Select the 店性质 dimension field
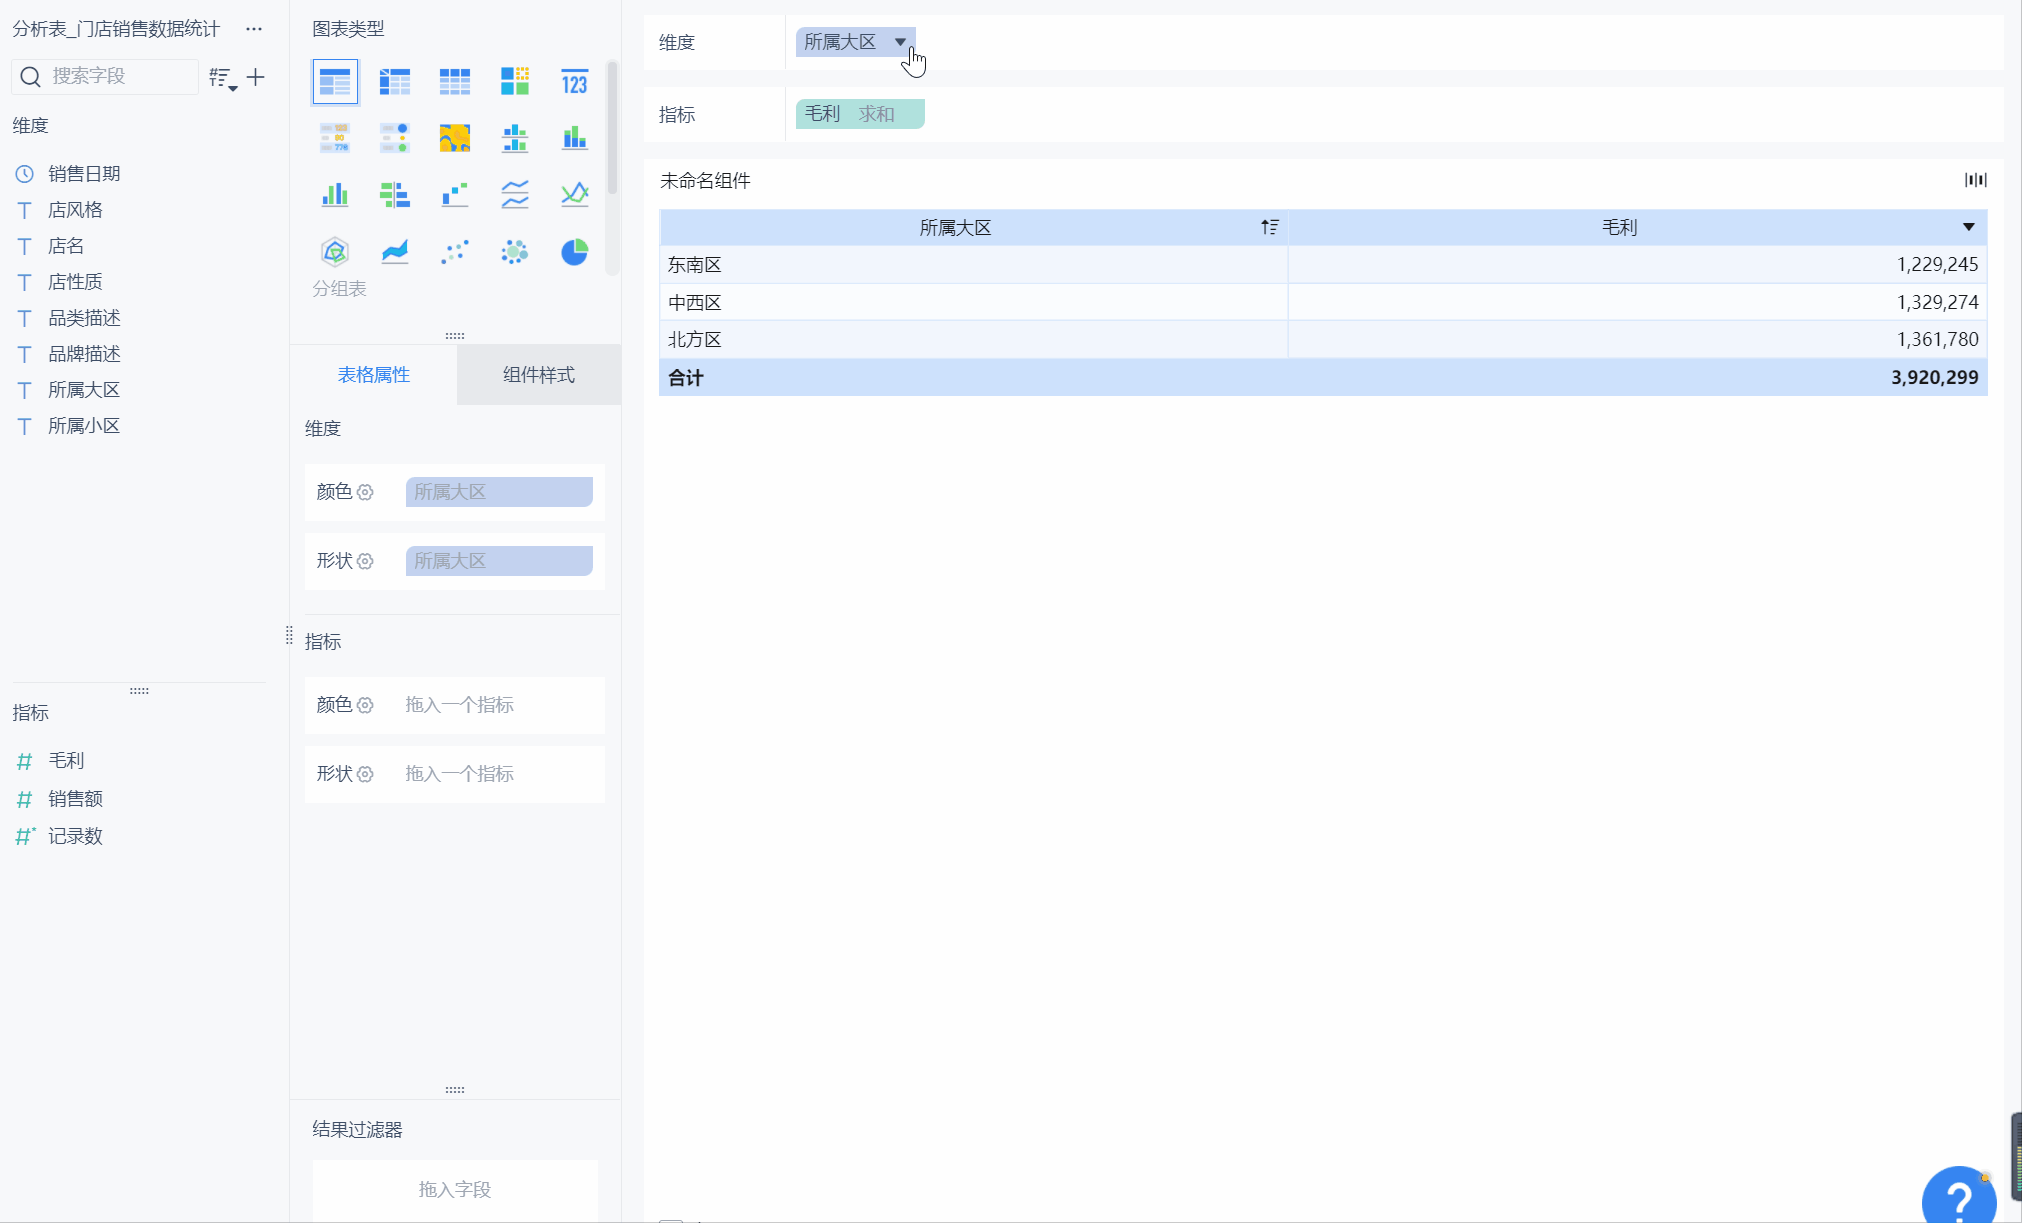The height and width of the screenshot is (1223, 2022). 75,282
